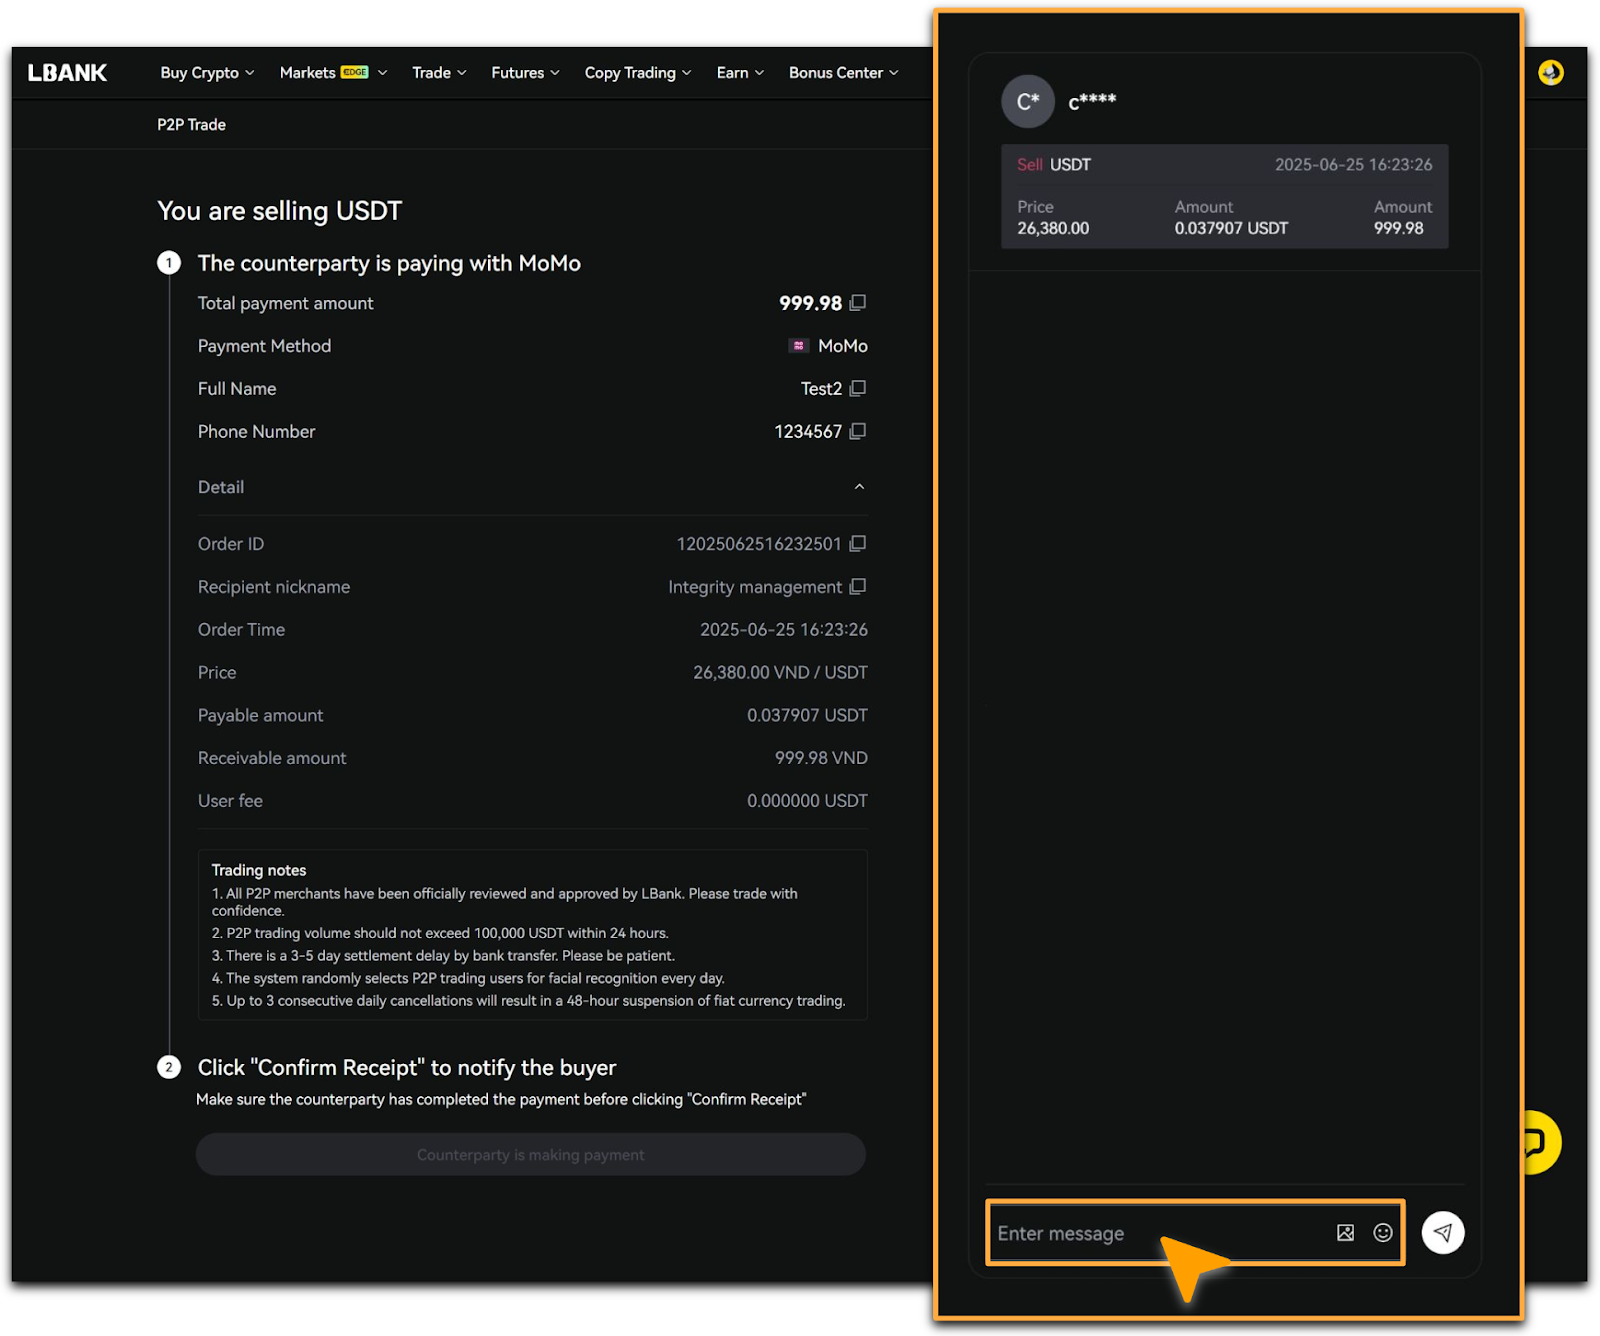Open the Copy Trading dropdown menu
1600x1336 pixels.
[637, 73]
